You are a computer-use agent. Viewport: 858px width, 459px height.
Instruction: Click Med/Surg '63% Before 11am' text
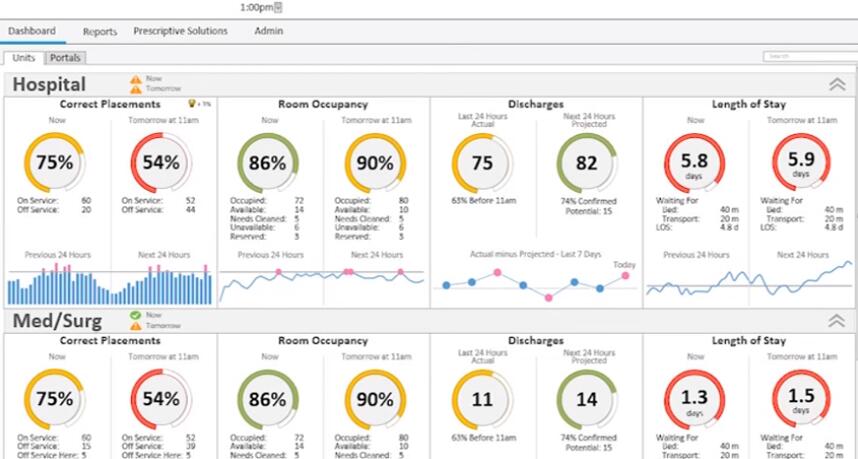482,437
